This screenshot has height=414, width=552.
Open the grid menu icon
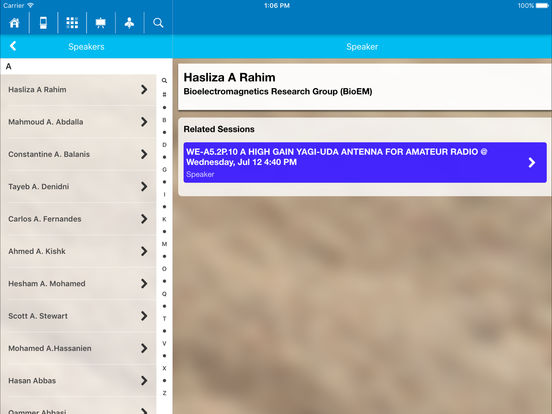point(72,23)
